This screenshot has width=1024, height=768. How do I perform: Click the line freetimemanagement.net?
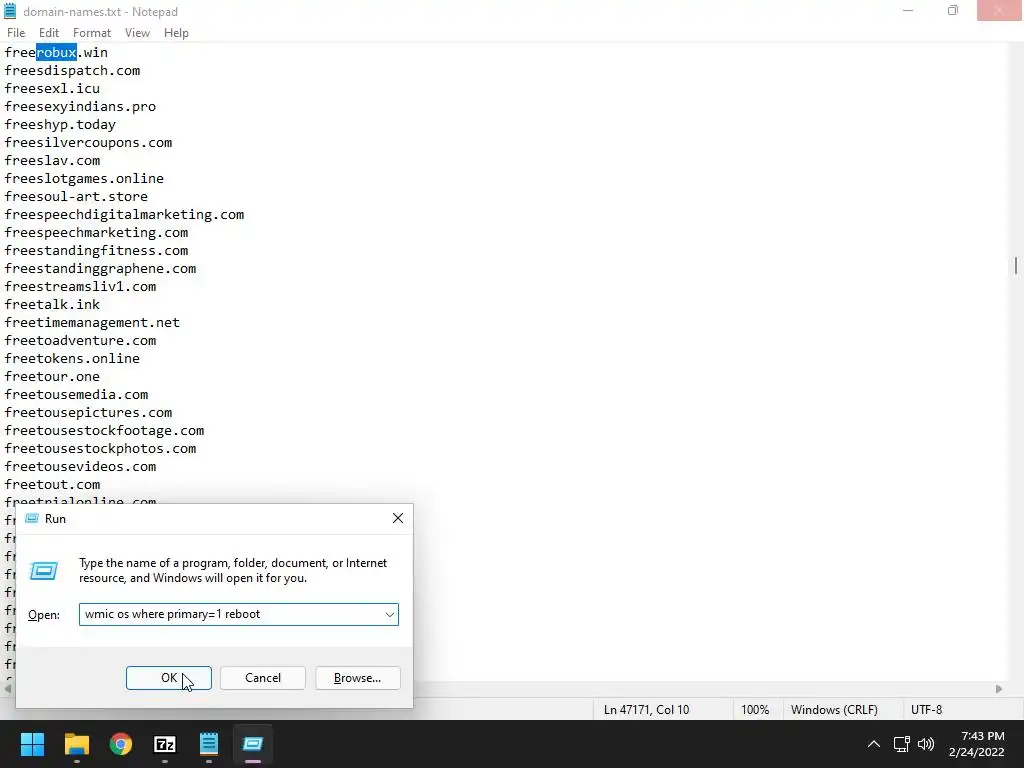pos(92,323)
